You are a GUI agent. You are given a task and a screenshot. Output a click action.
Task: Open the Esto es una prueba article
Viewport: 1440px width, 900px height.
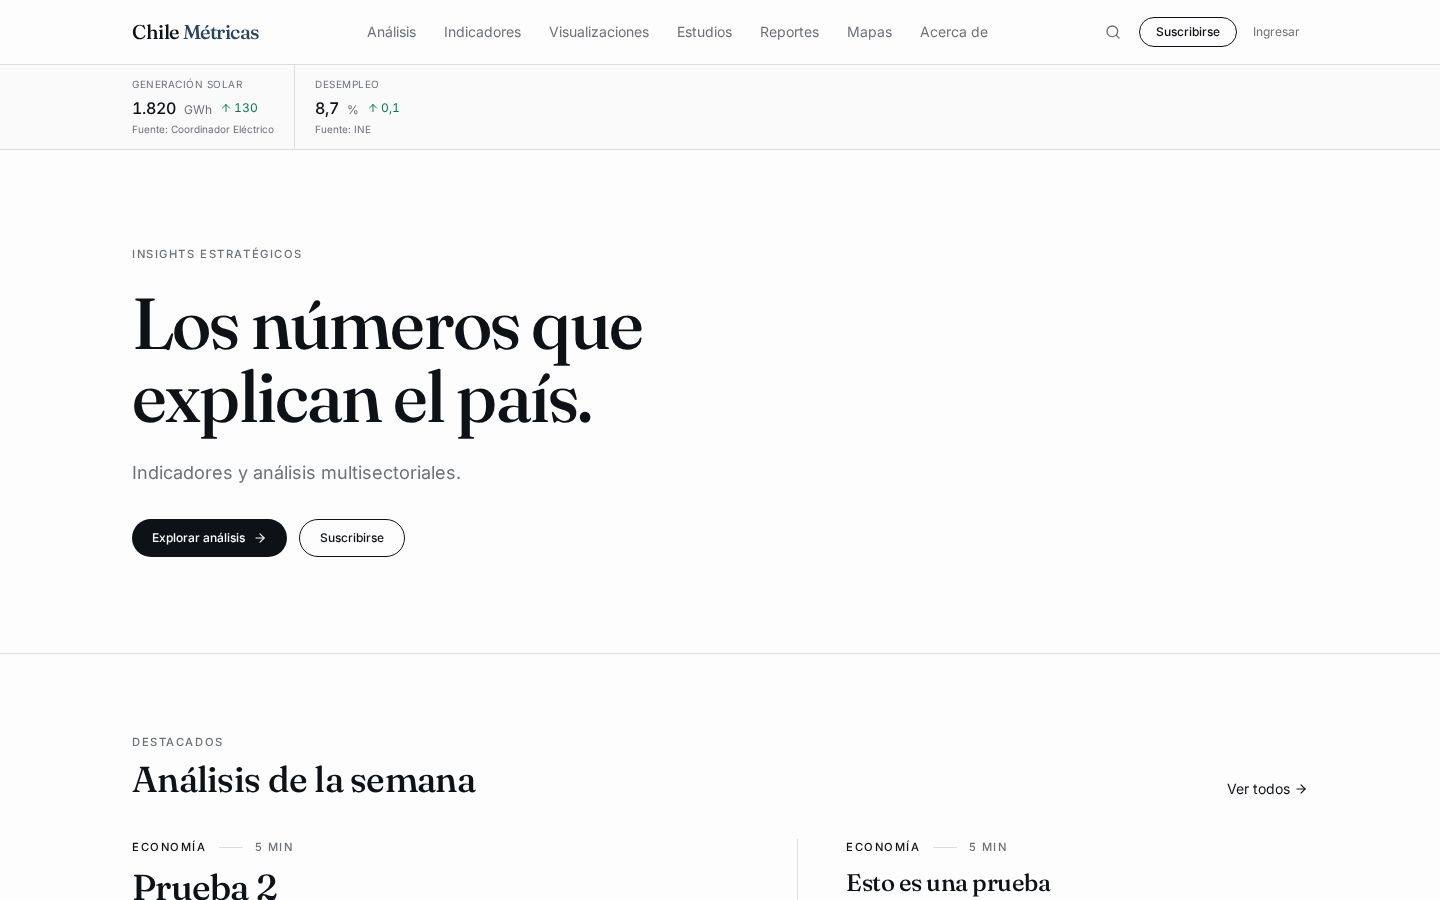948,883
